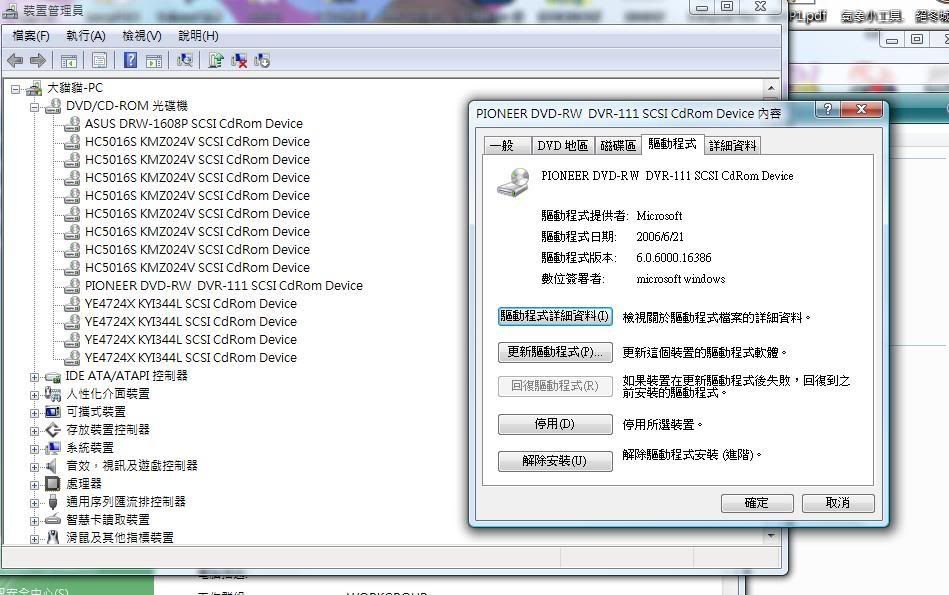Screen dimensions: 949x595
Task: Select ASUS DRW-1608P SCSI CdRom Device
Action: tap(194, 123)
